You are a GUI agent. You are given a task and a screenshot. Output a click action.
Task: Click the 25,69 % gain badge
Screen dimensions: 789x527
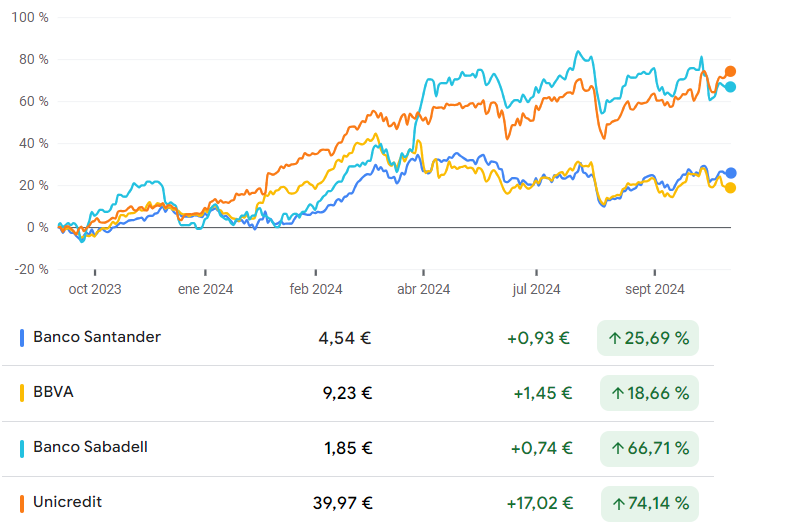point(648,338)
